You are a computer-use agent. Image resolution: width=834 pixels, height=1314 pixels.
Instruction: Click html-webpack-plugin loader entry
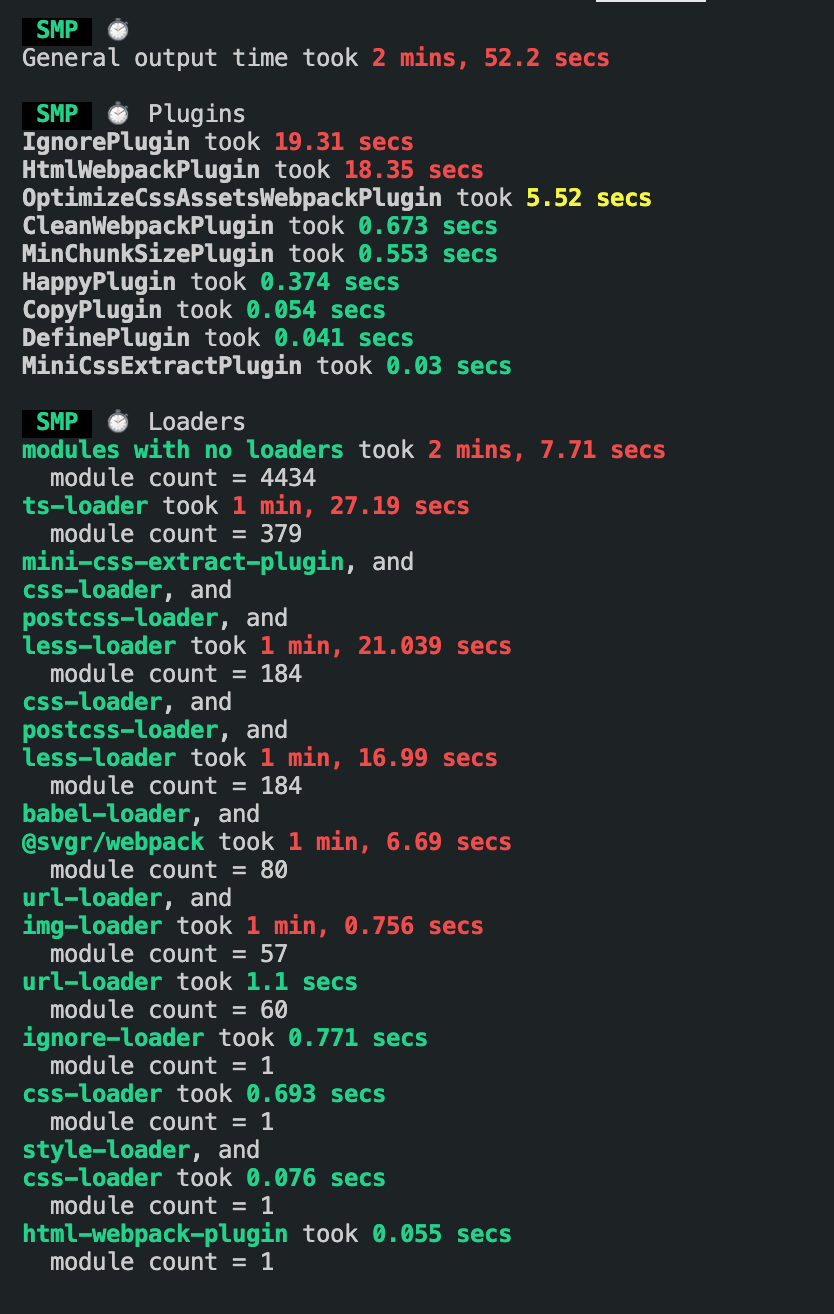pyautogui.click(x=155, y=1234)
